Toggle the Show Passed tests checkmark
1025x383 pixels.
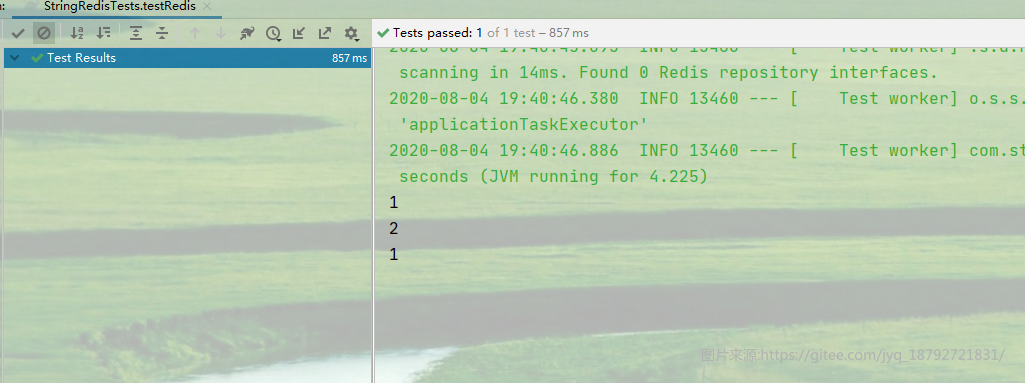coord(18,33)
